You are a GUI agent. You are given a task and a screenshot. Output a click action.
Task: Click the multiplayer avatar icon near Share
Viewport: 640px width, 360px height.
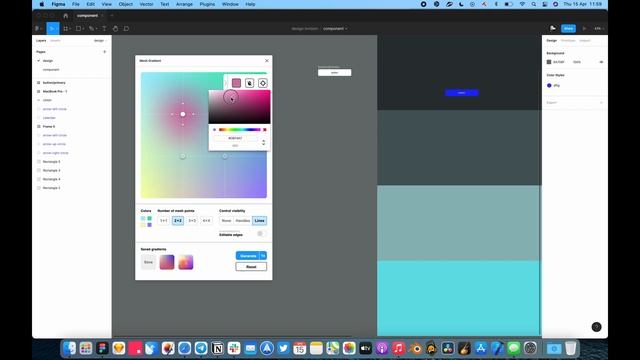pyautogui.click(x=553, y=29)
